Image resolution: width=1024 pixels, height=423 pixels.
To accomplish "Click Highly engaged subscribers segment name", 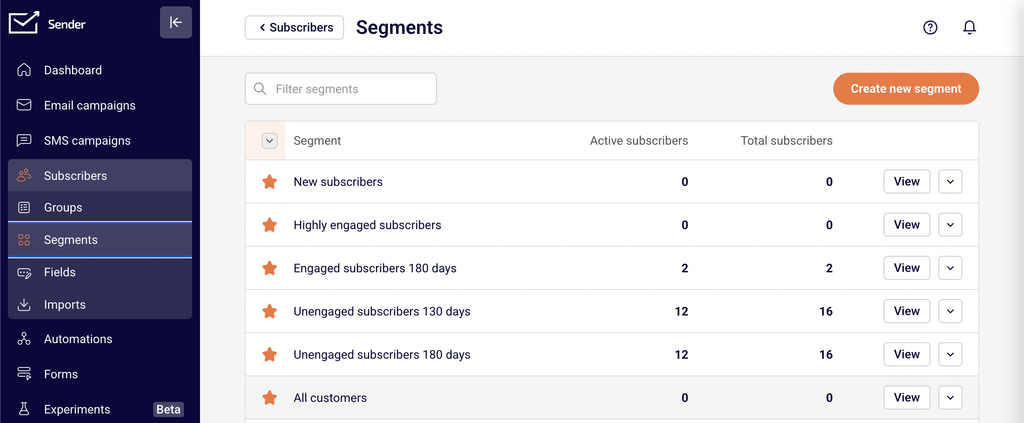I will [x=368, y=225].
